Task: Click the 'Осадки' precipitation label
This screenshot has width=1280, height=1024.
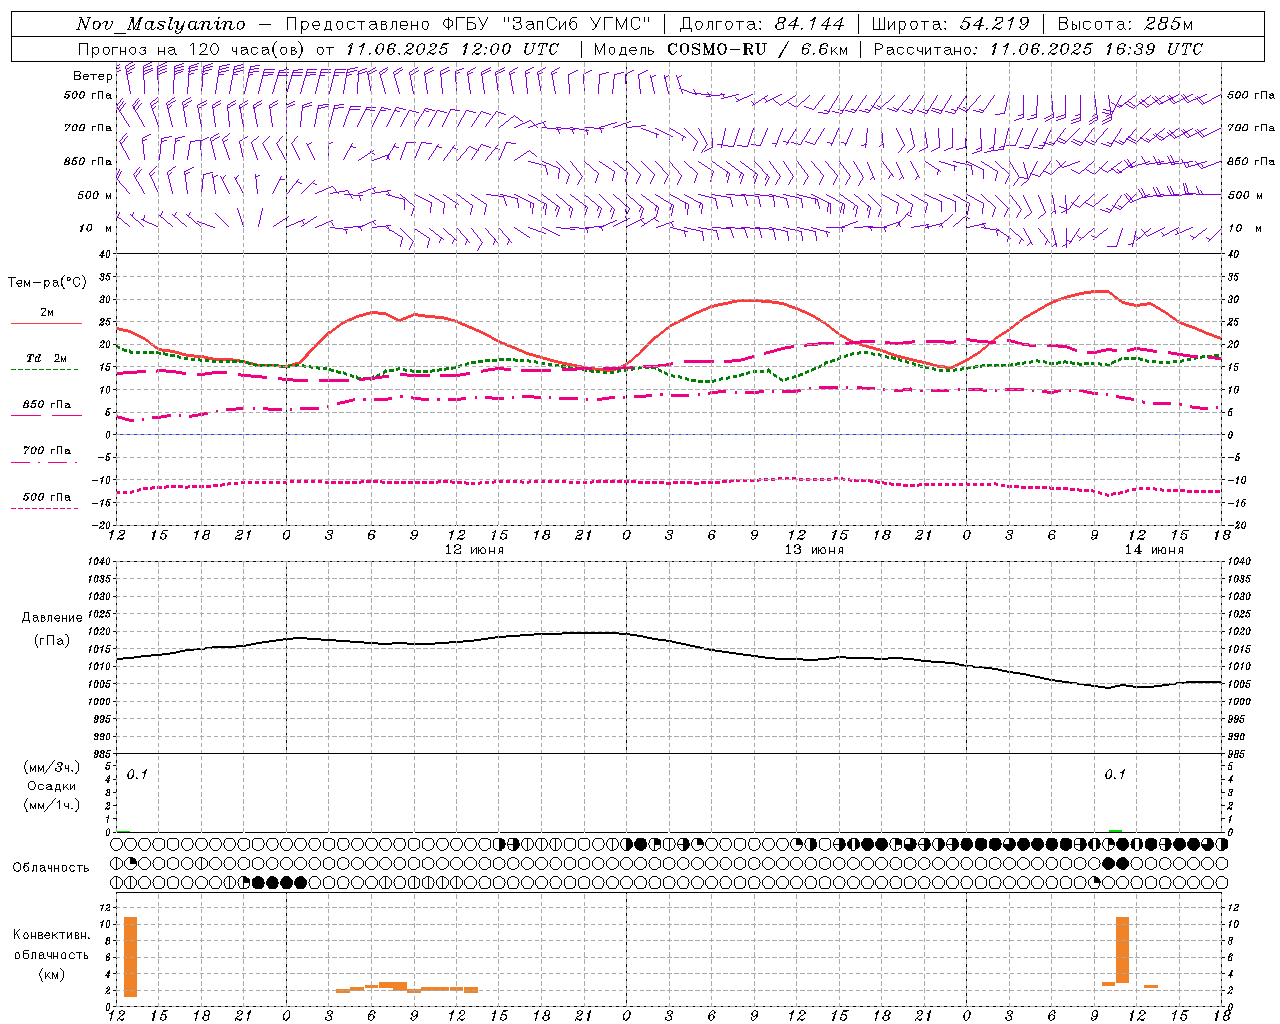Action: click(52, 786)
